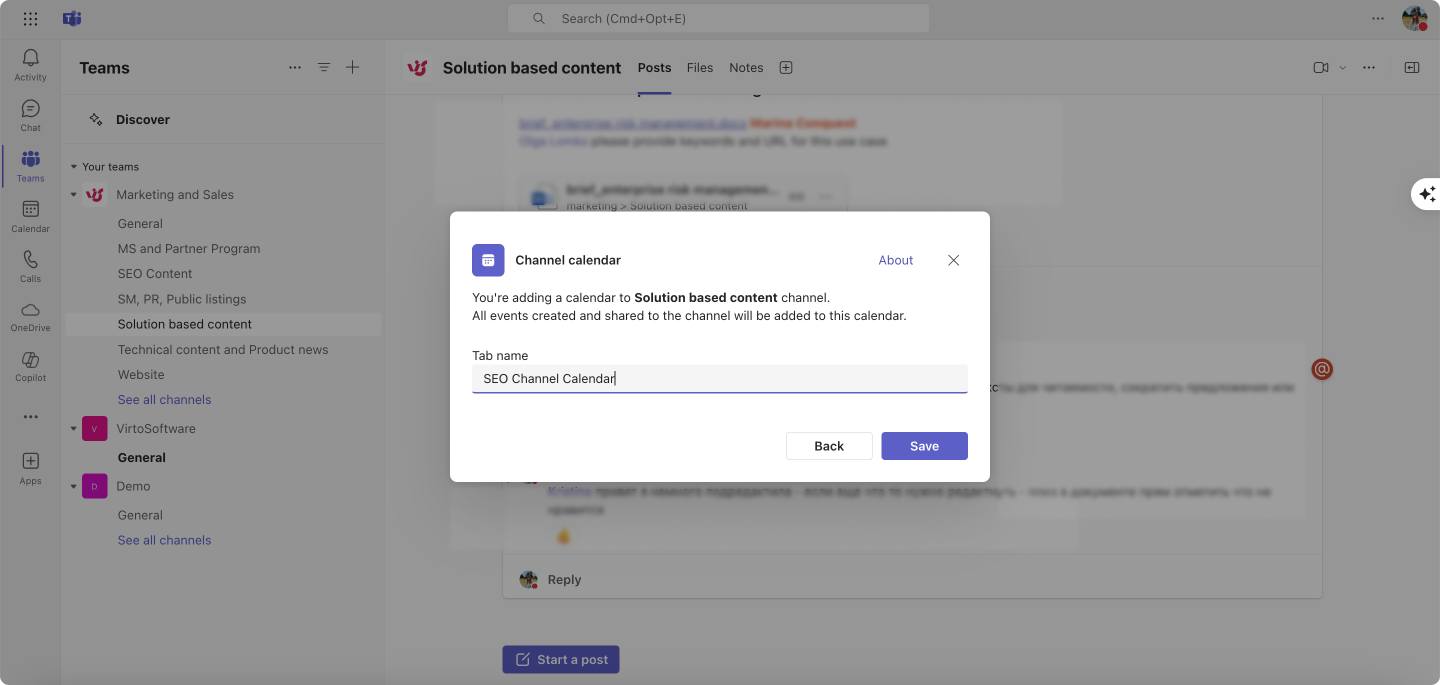Open the Calls phone icon
The height and width of the screenshot is (685, 1440).
click(30, 259)
